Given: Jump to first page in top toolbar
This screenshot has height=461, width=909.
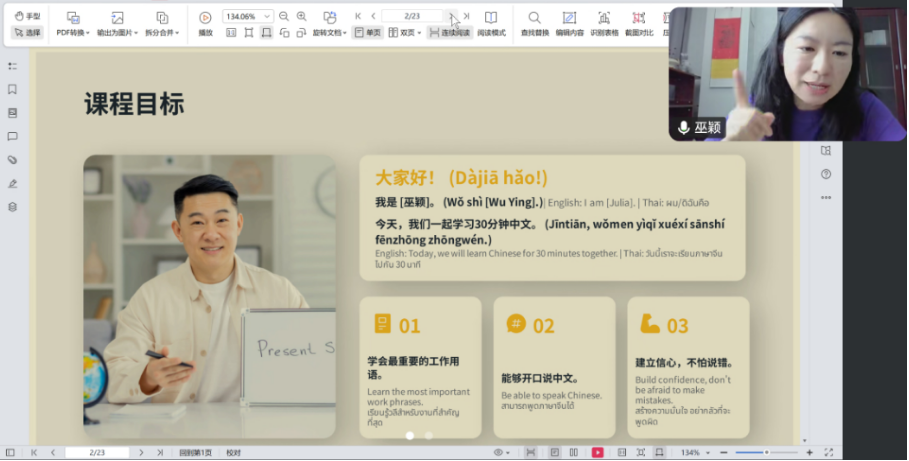Looking at the screenshot, I should click(358, 16).
